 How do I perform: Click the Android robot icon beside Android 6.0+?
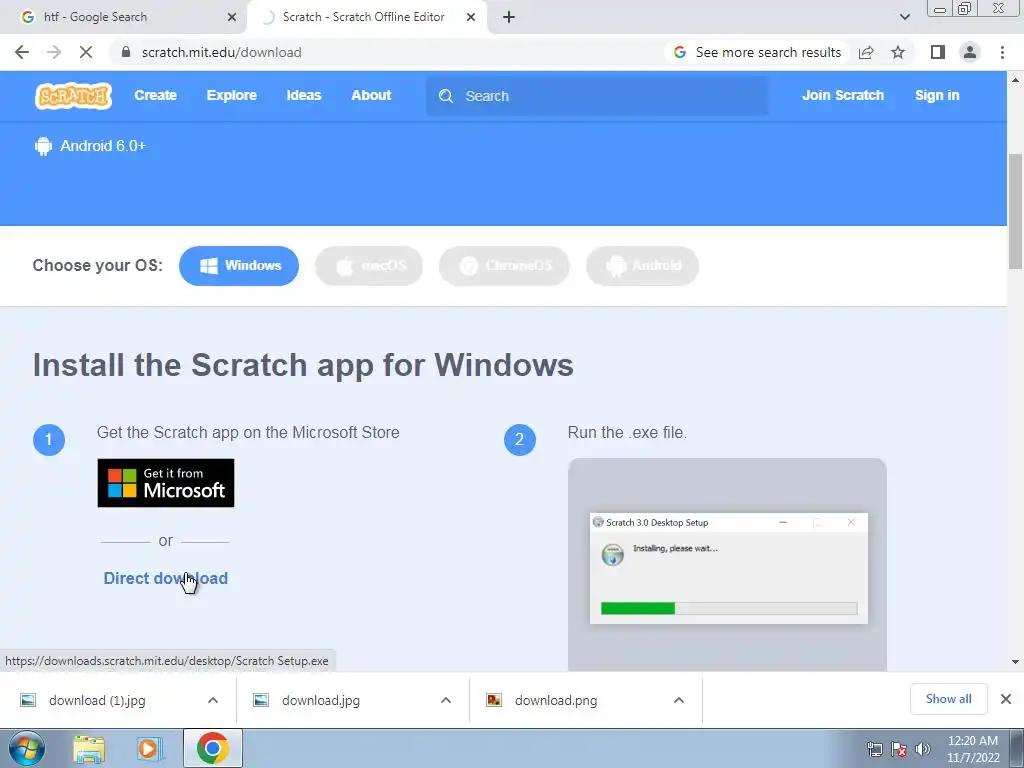(43, 146)
